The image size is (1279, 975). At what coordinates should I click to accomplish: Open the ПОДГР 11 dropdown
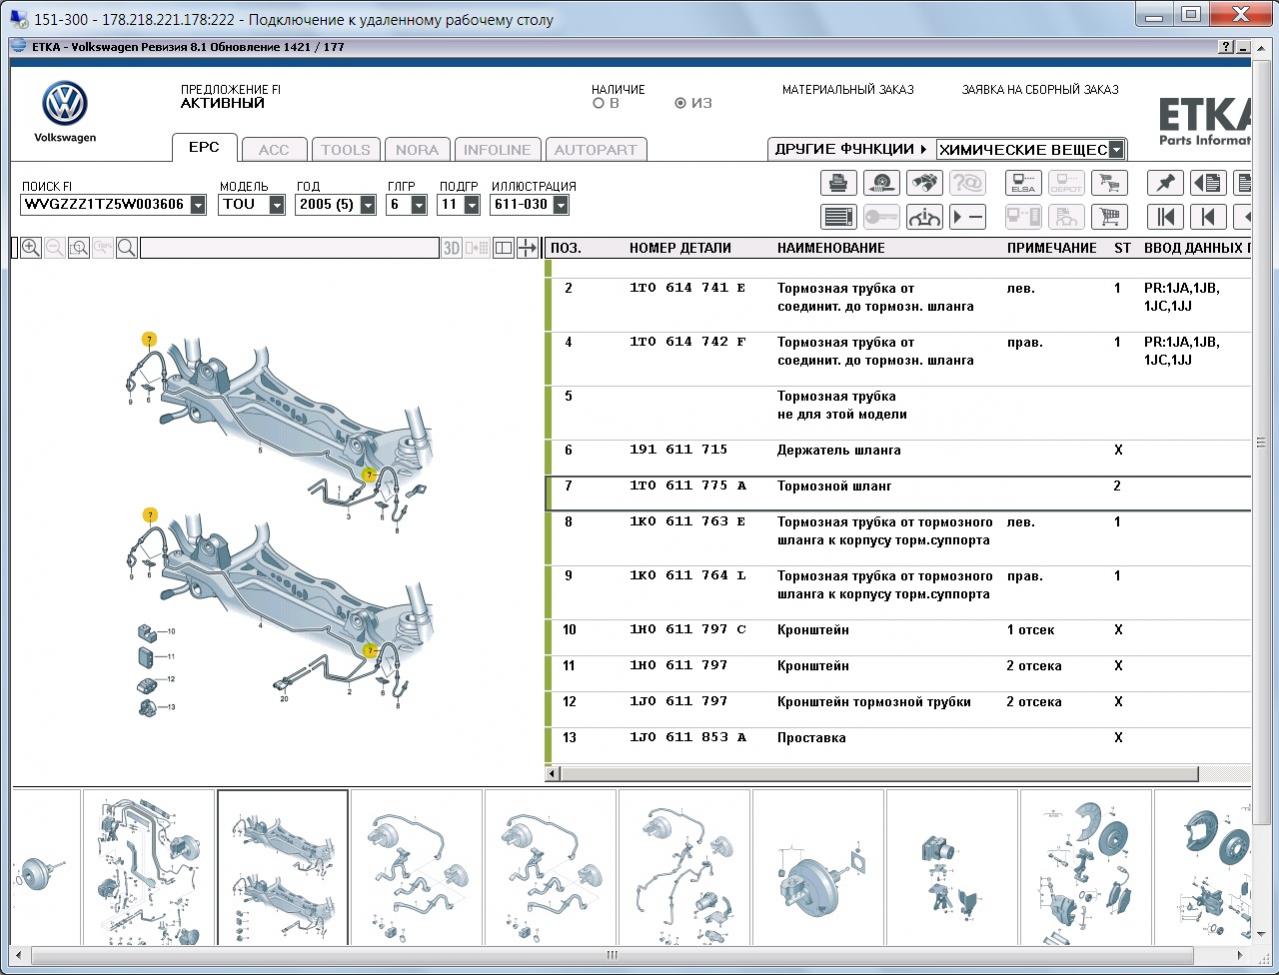pos(472,205)
